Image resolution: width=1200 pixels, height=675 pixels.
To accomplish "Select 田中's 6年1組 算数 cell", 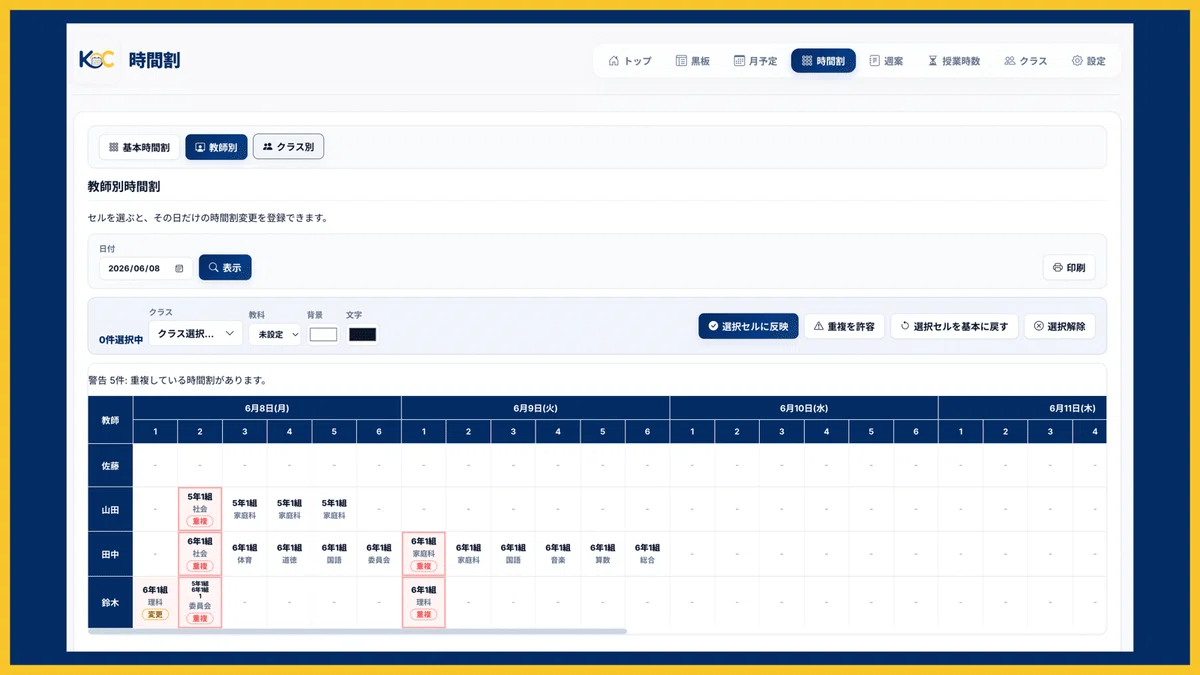I will coord(602,554).
